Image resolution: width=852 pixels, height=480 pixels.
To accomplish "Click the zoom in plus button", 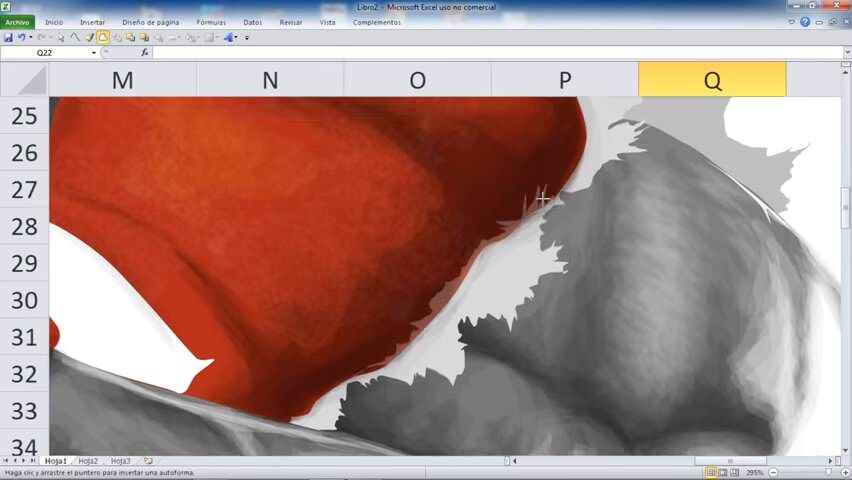I will coord(845,473).
